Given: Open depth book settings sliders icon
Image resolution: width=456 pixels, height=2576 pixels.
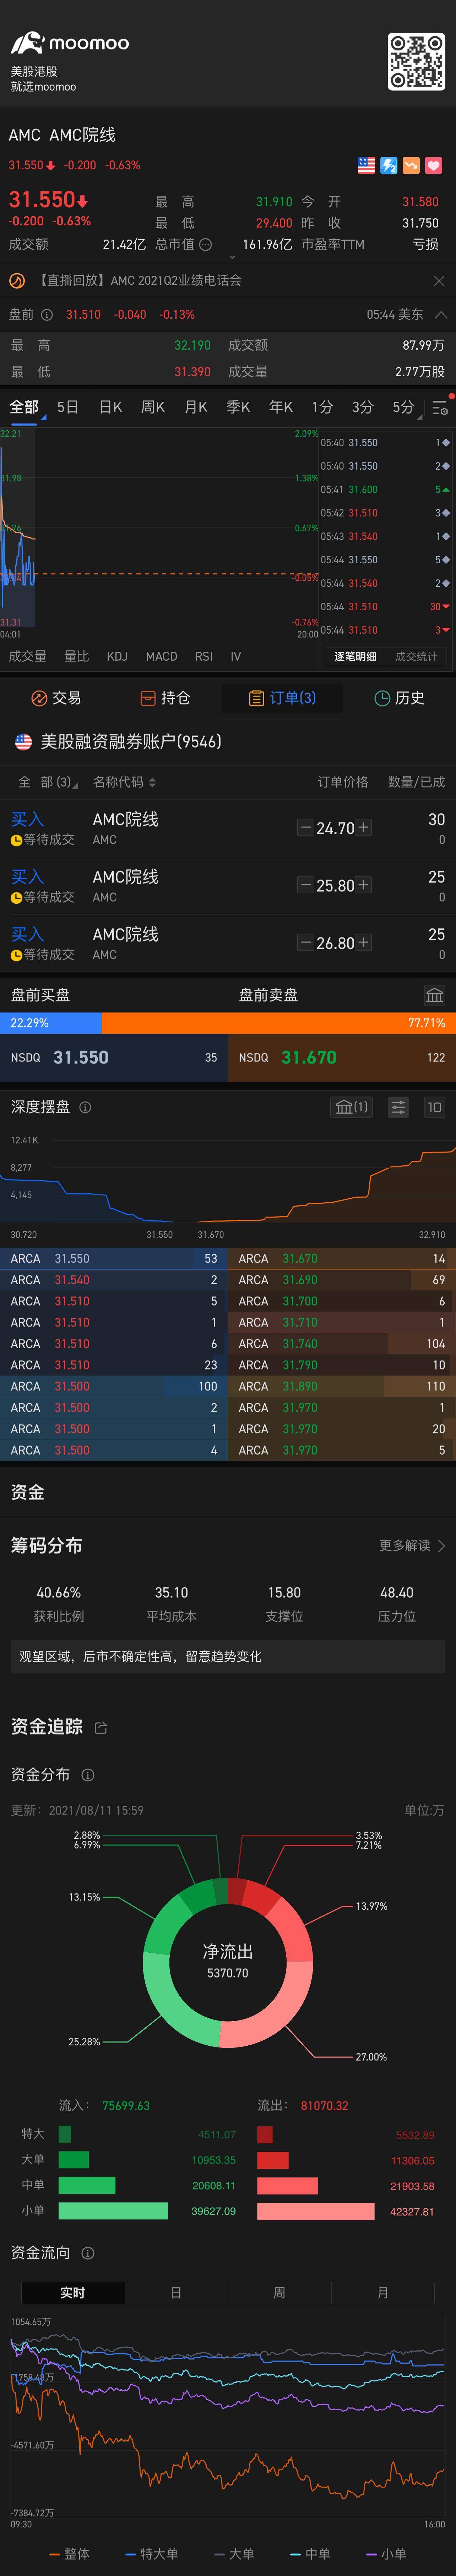Looking at the screenshot, I should 398,1107.
